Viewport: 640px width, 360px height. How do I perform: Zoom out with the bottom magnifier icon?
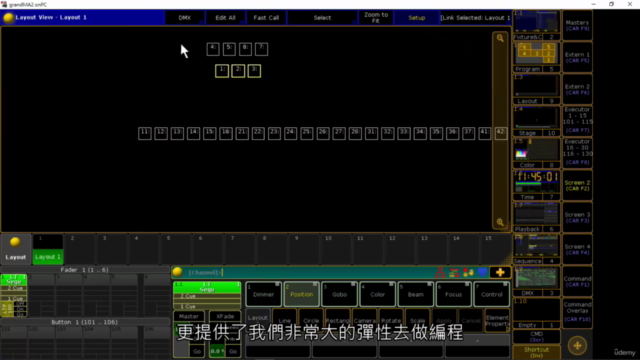500,222
